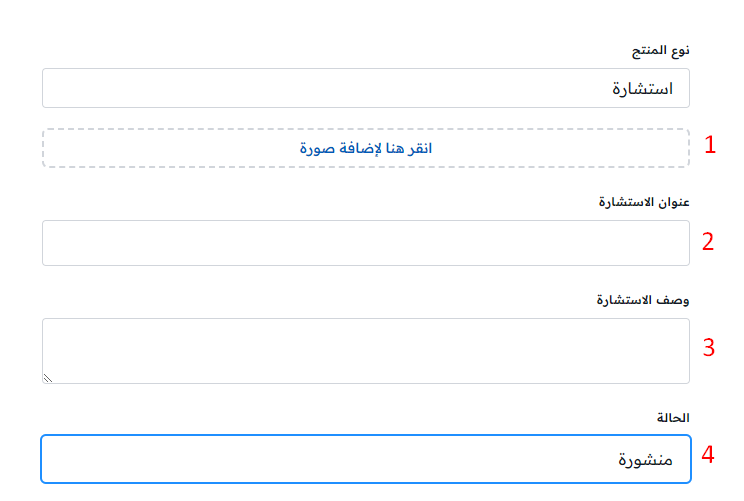744x501 pixels.
Task: Select the استشارة value in product type
Action: pos(642,88)
